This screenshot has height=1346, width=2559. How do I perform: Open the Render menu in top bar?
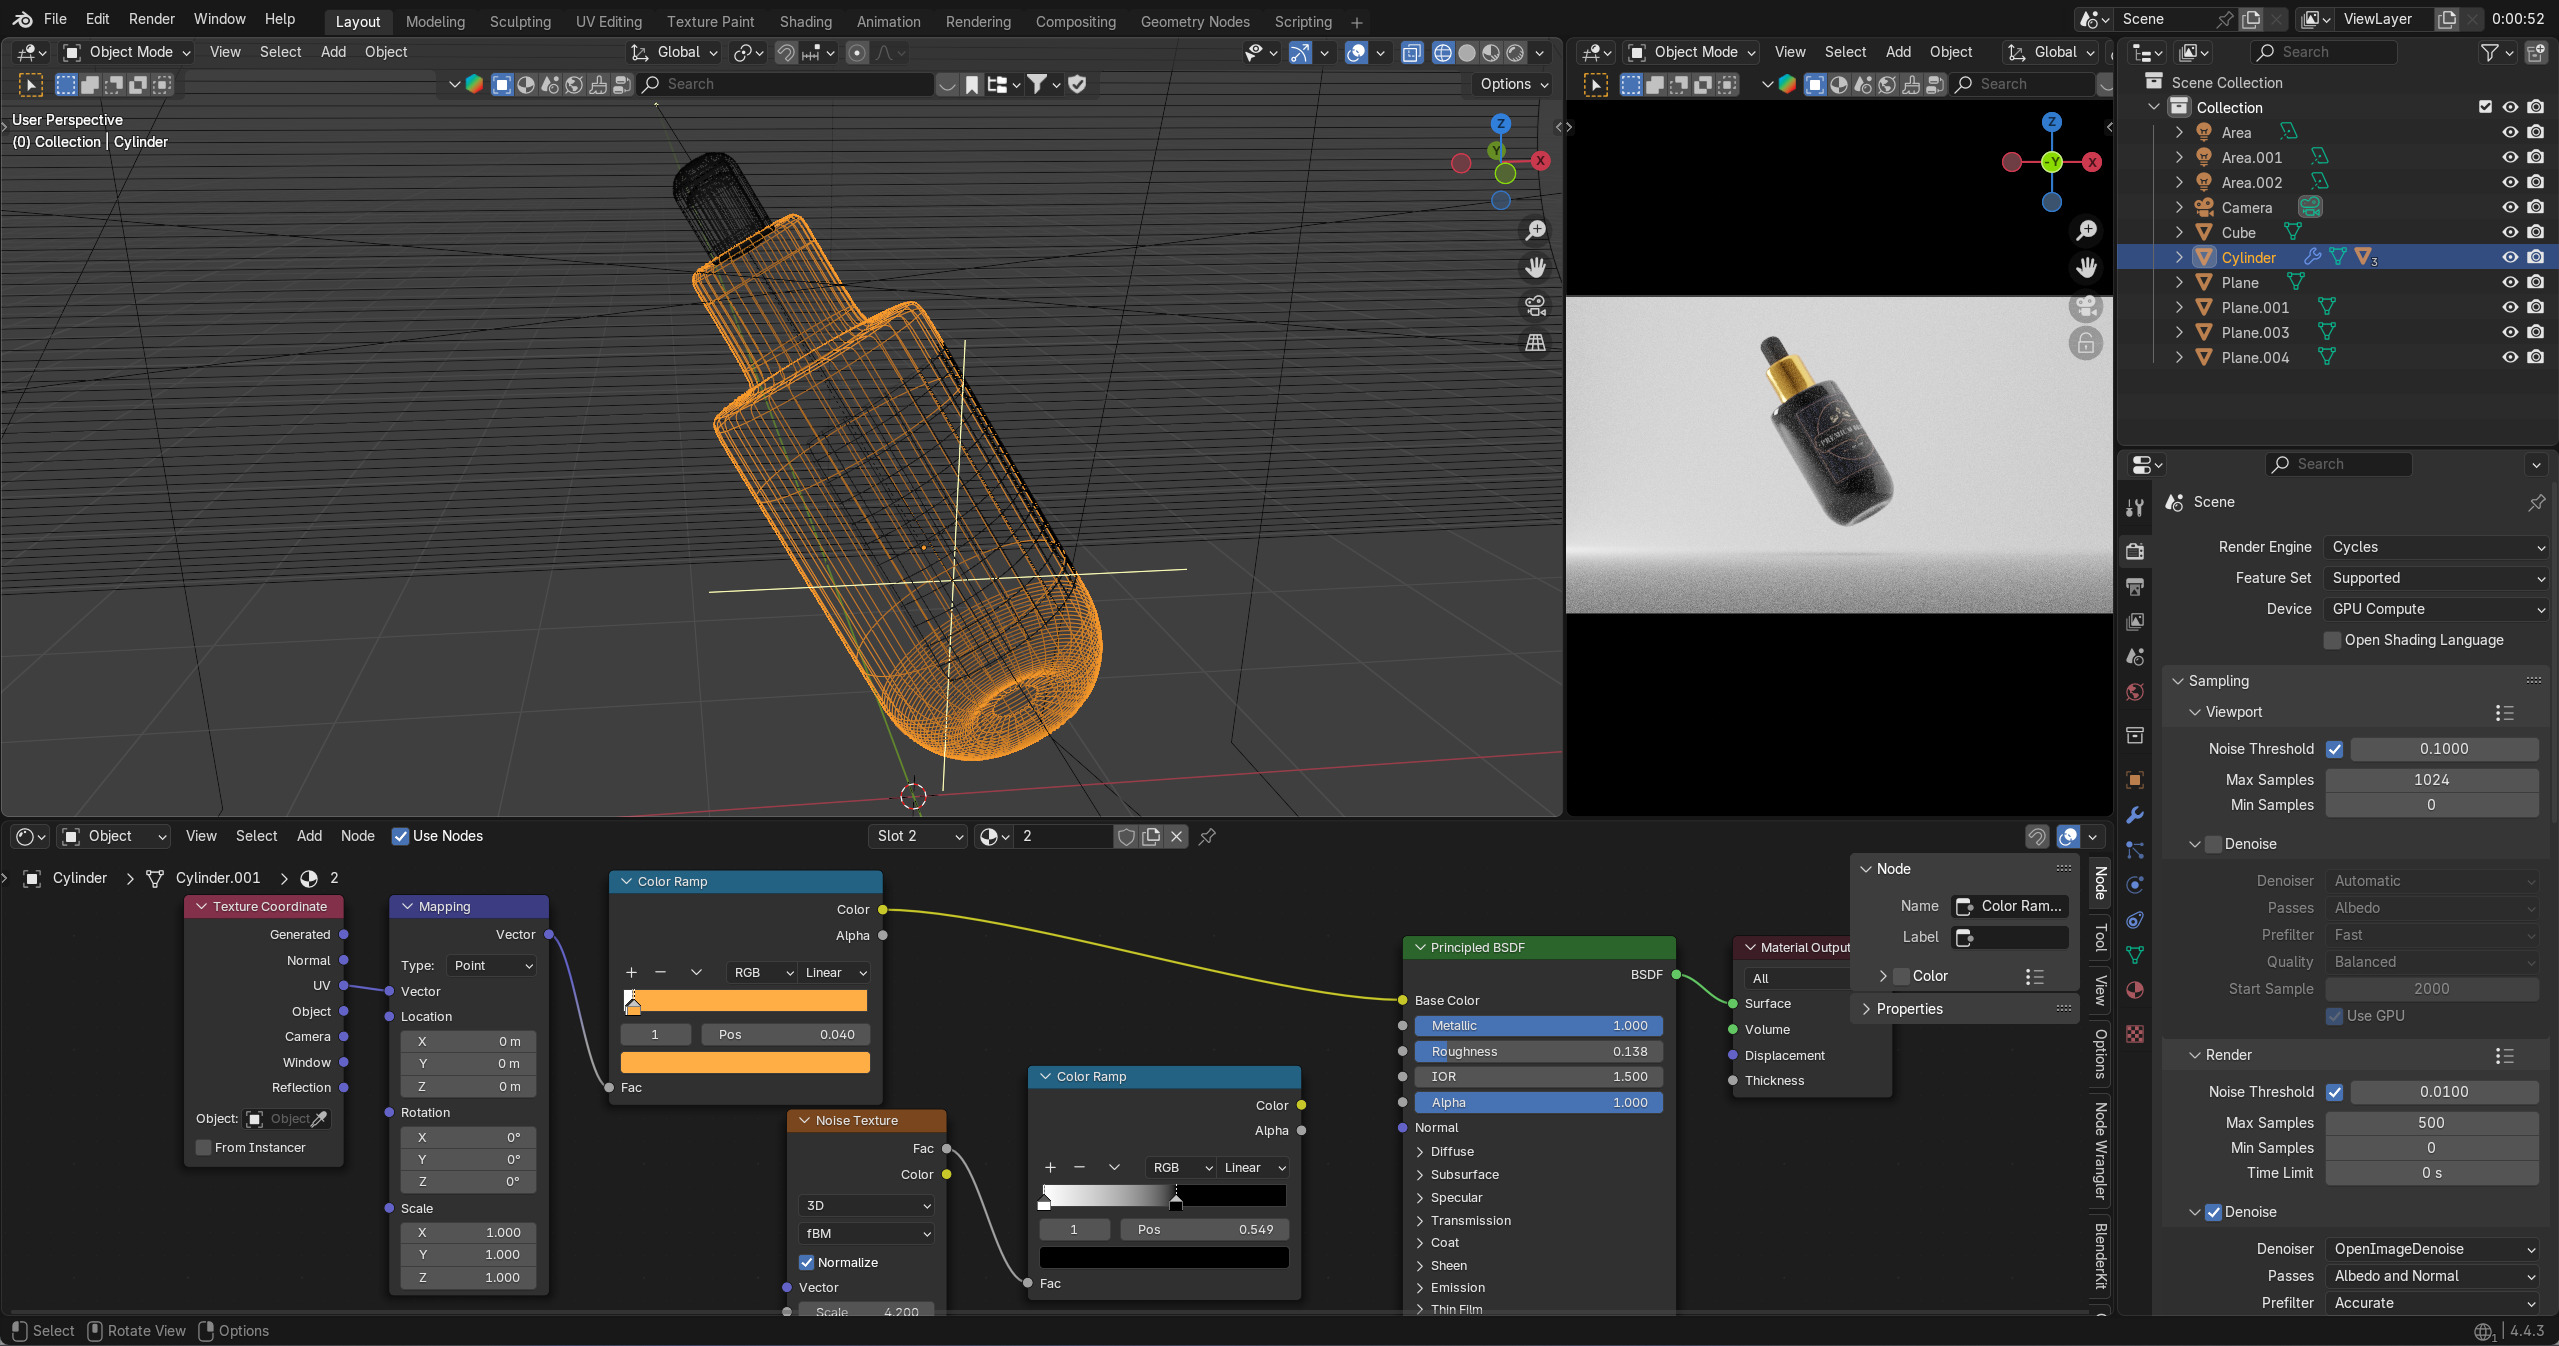[x=151, y=19]
